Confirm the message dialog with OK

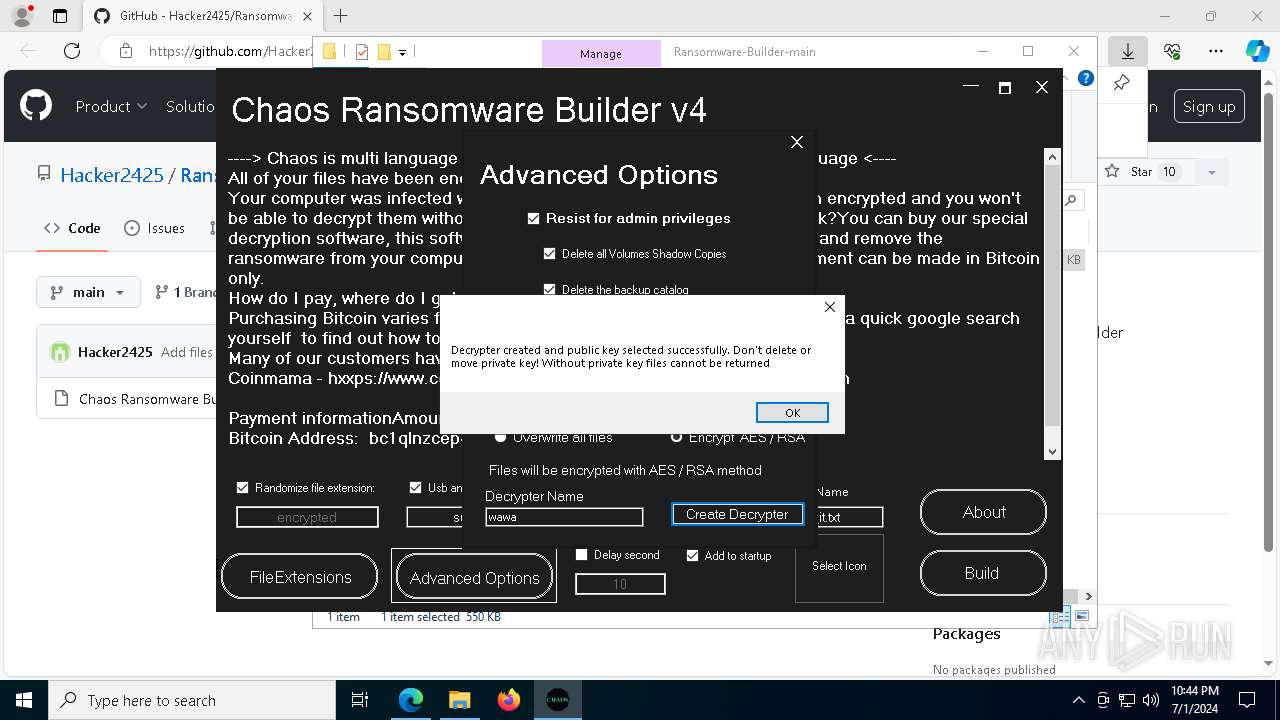point(792,413)
